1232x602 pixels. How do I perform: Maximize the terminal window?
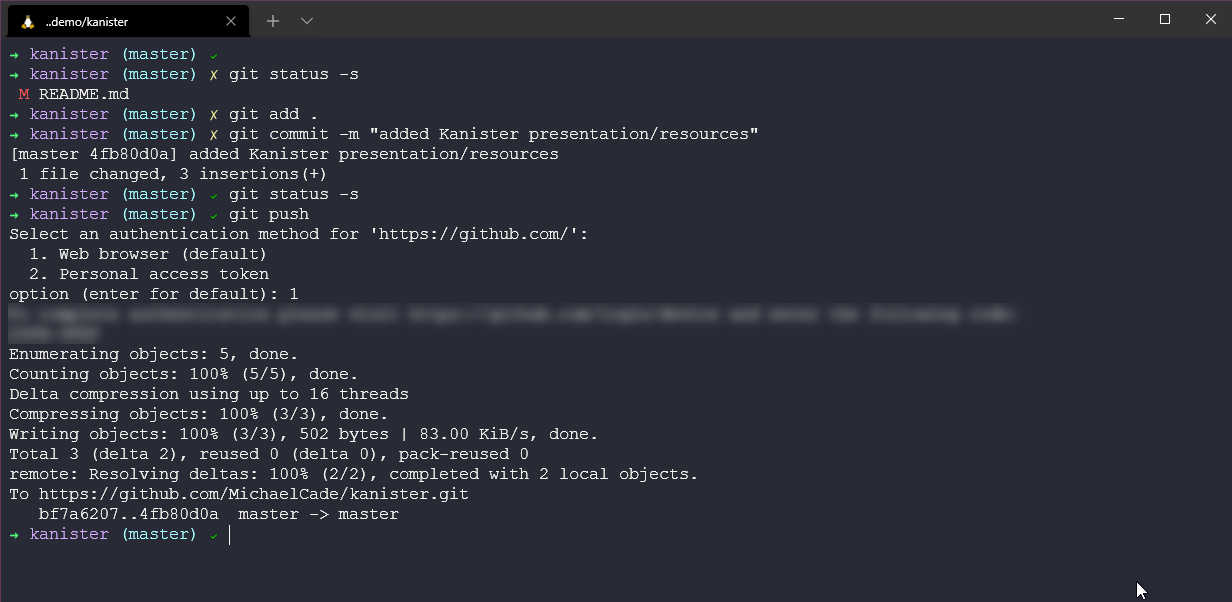coord(1165,19)
